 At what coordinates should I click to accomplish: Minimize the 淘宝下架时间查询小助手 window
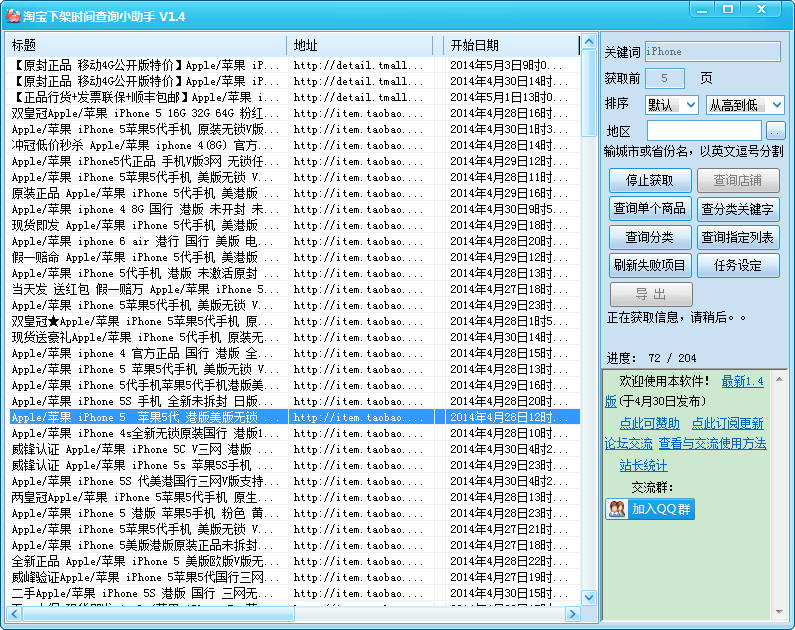702,10
